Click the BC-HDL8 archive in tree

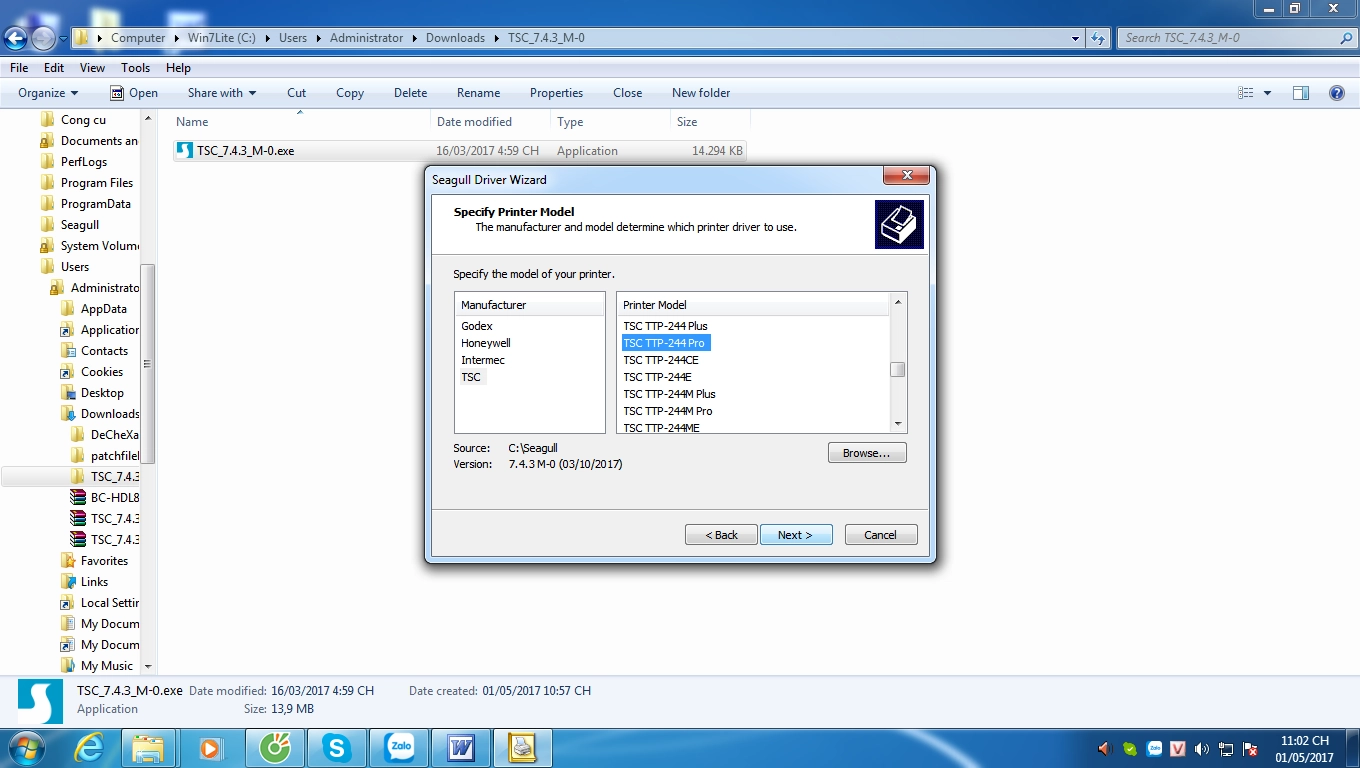tap(105, 498)
